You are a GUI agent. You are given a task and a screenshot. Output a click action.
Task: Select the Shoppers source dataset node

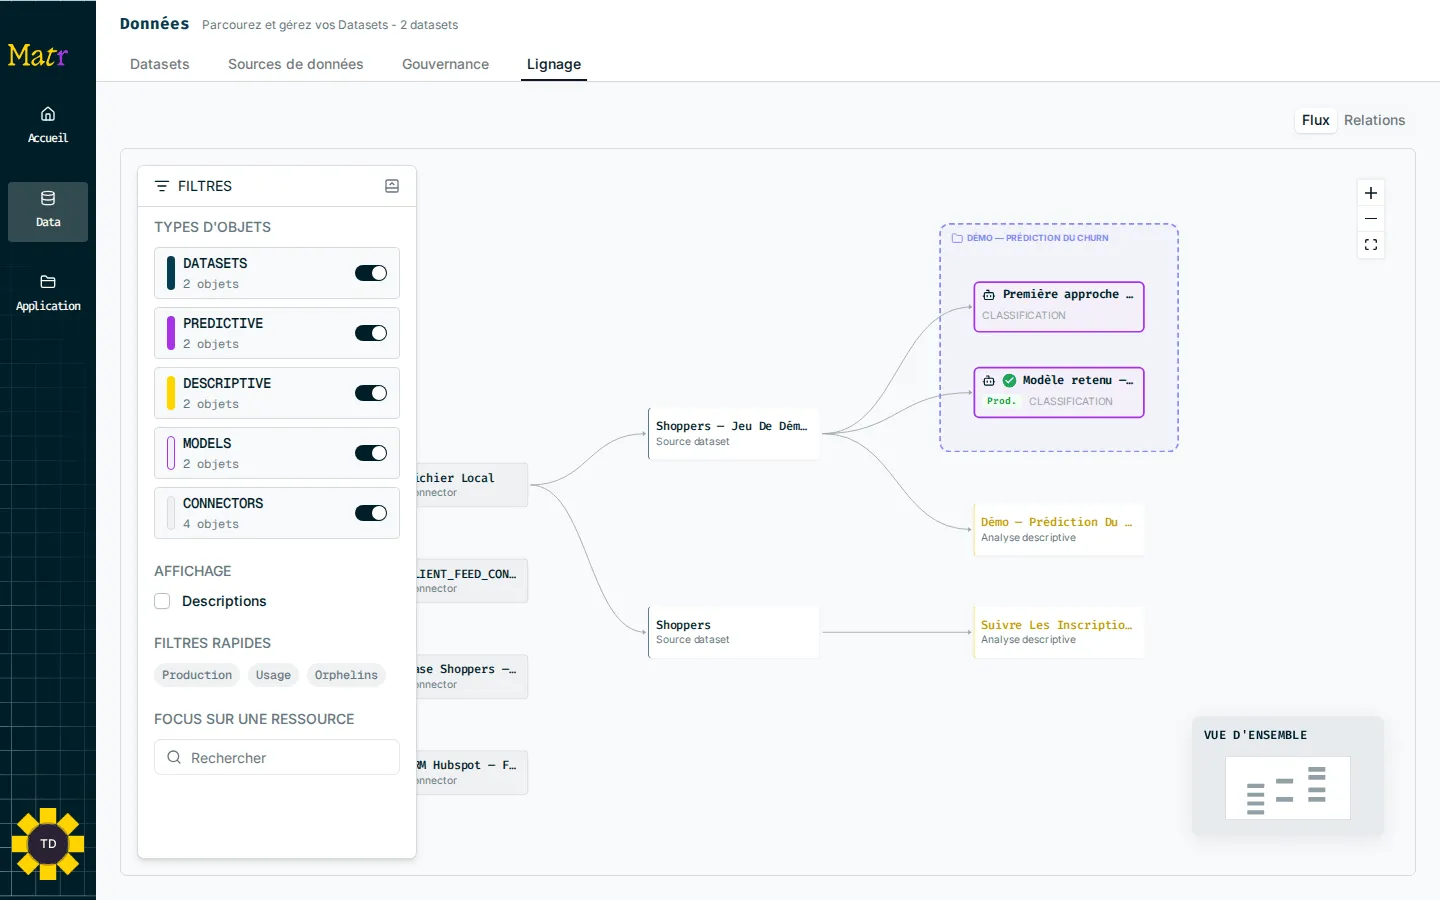734,632
